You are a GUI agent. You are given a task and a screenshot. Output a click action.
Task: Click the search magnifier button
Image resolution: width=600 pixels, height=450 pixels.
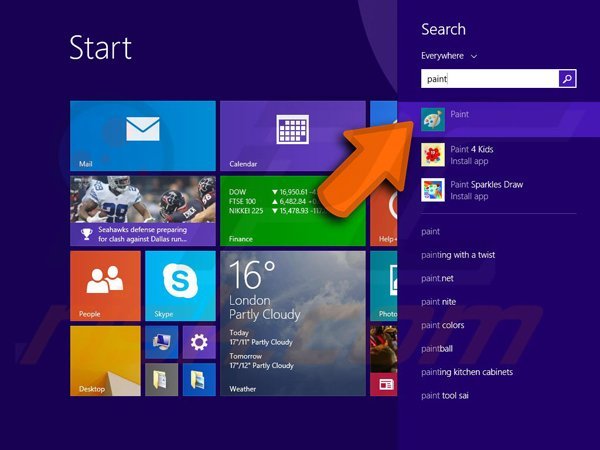[567, 79]
